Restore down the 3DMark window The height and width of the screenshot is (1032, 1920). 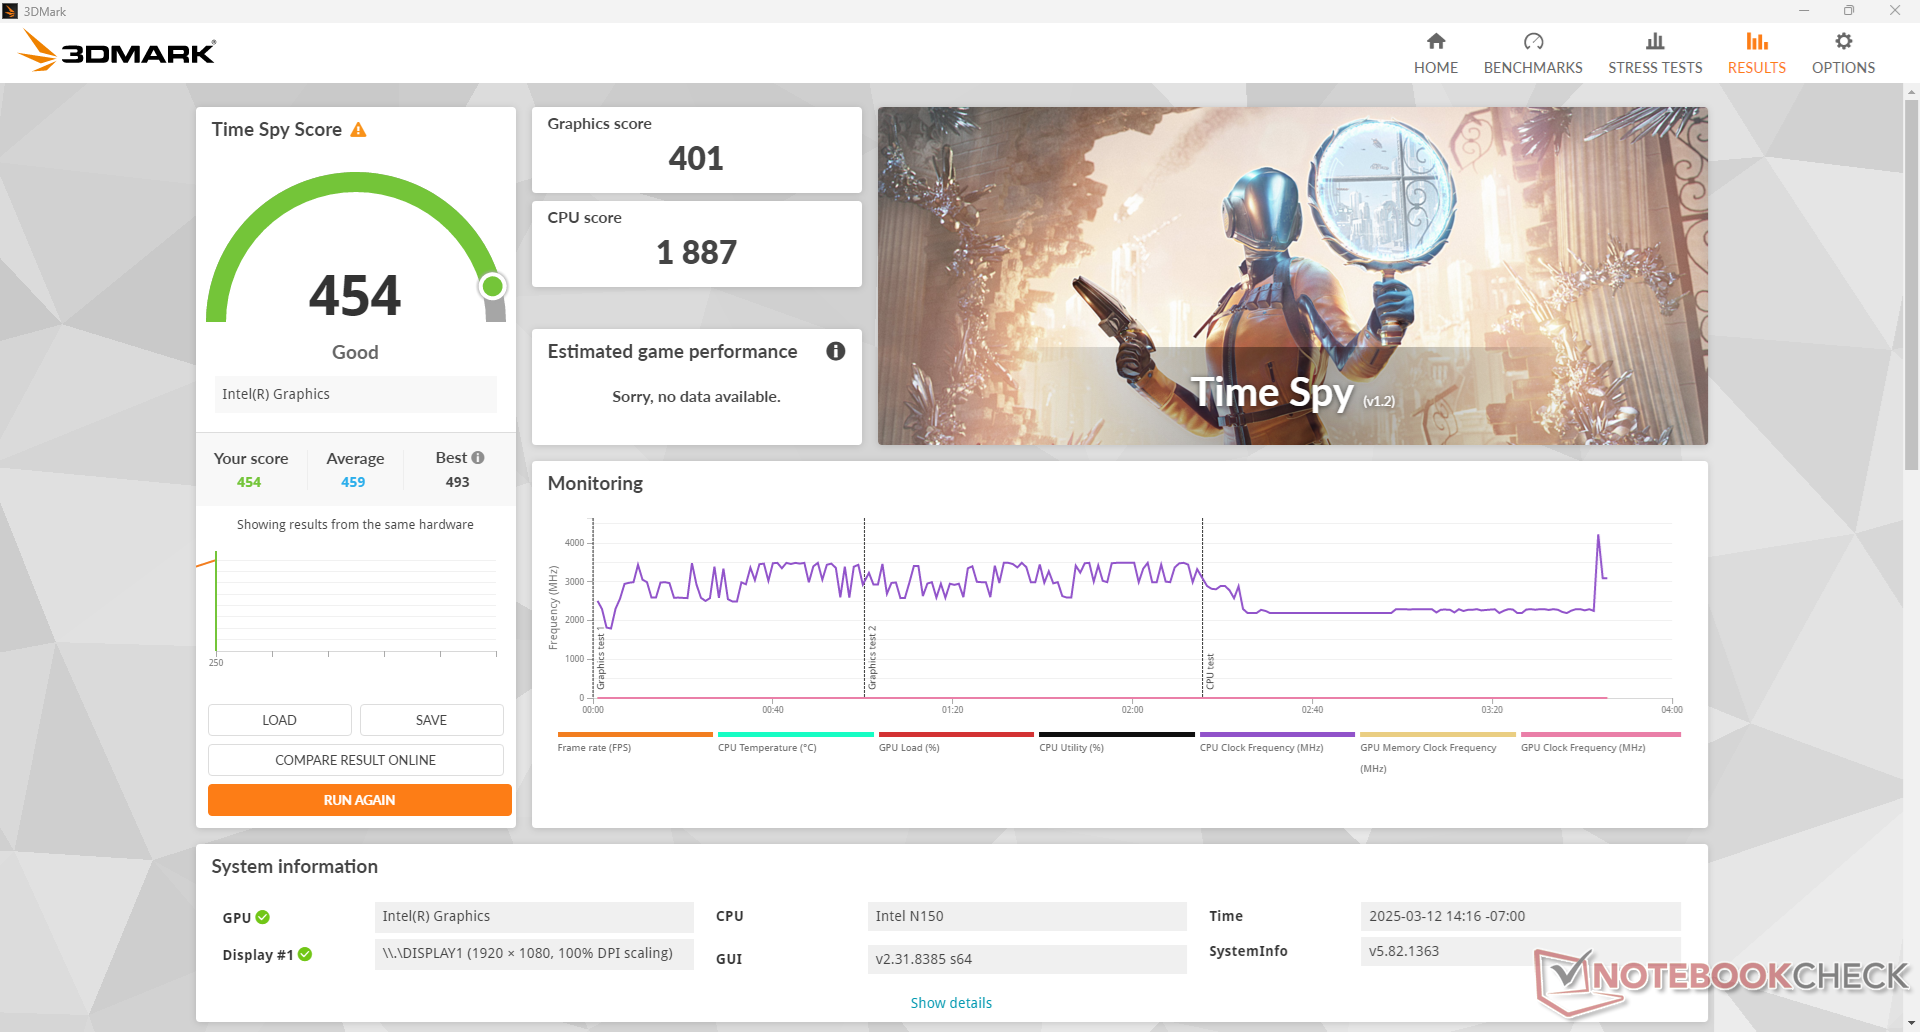pos(1848,11)
